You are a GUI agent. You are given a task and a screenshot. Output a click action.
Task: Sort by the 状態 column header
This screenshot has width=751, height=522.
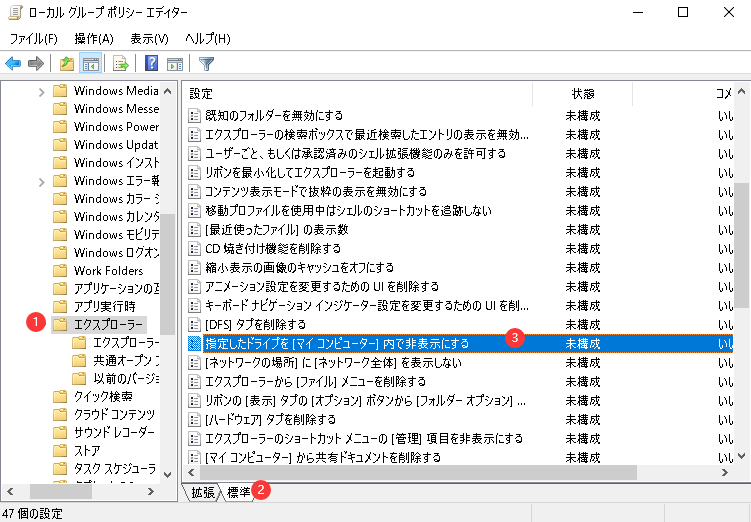tap(582, 93)
